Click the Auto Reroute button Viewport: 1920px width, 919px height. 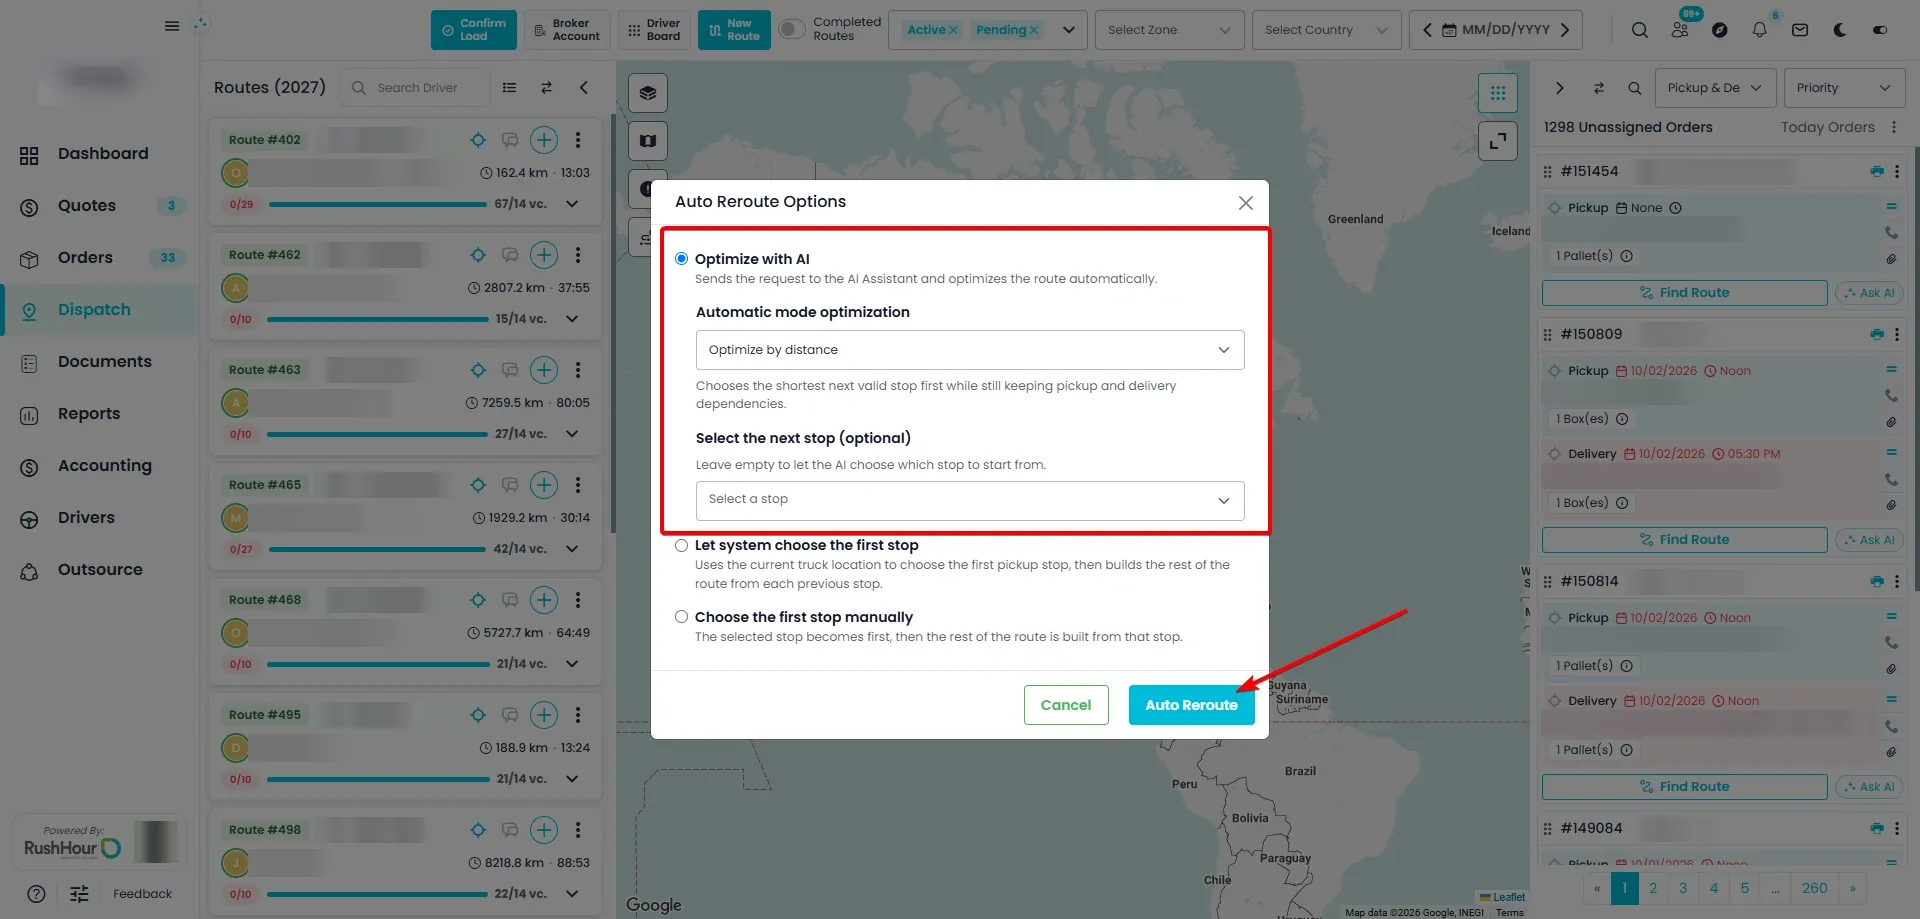pyautogui.click(x=1192, y=705)
